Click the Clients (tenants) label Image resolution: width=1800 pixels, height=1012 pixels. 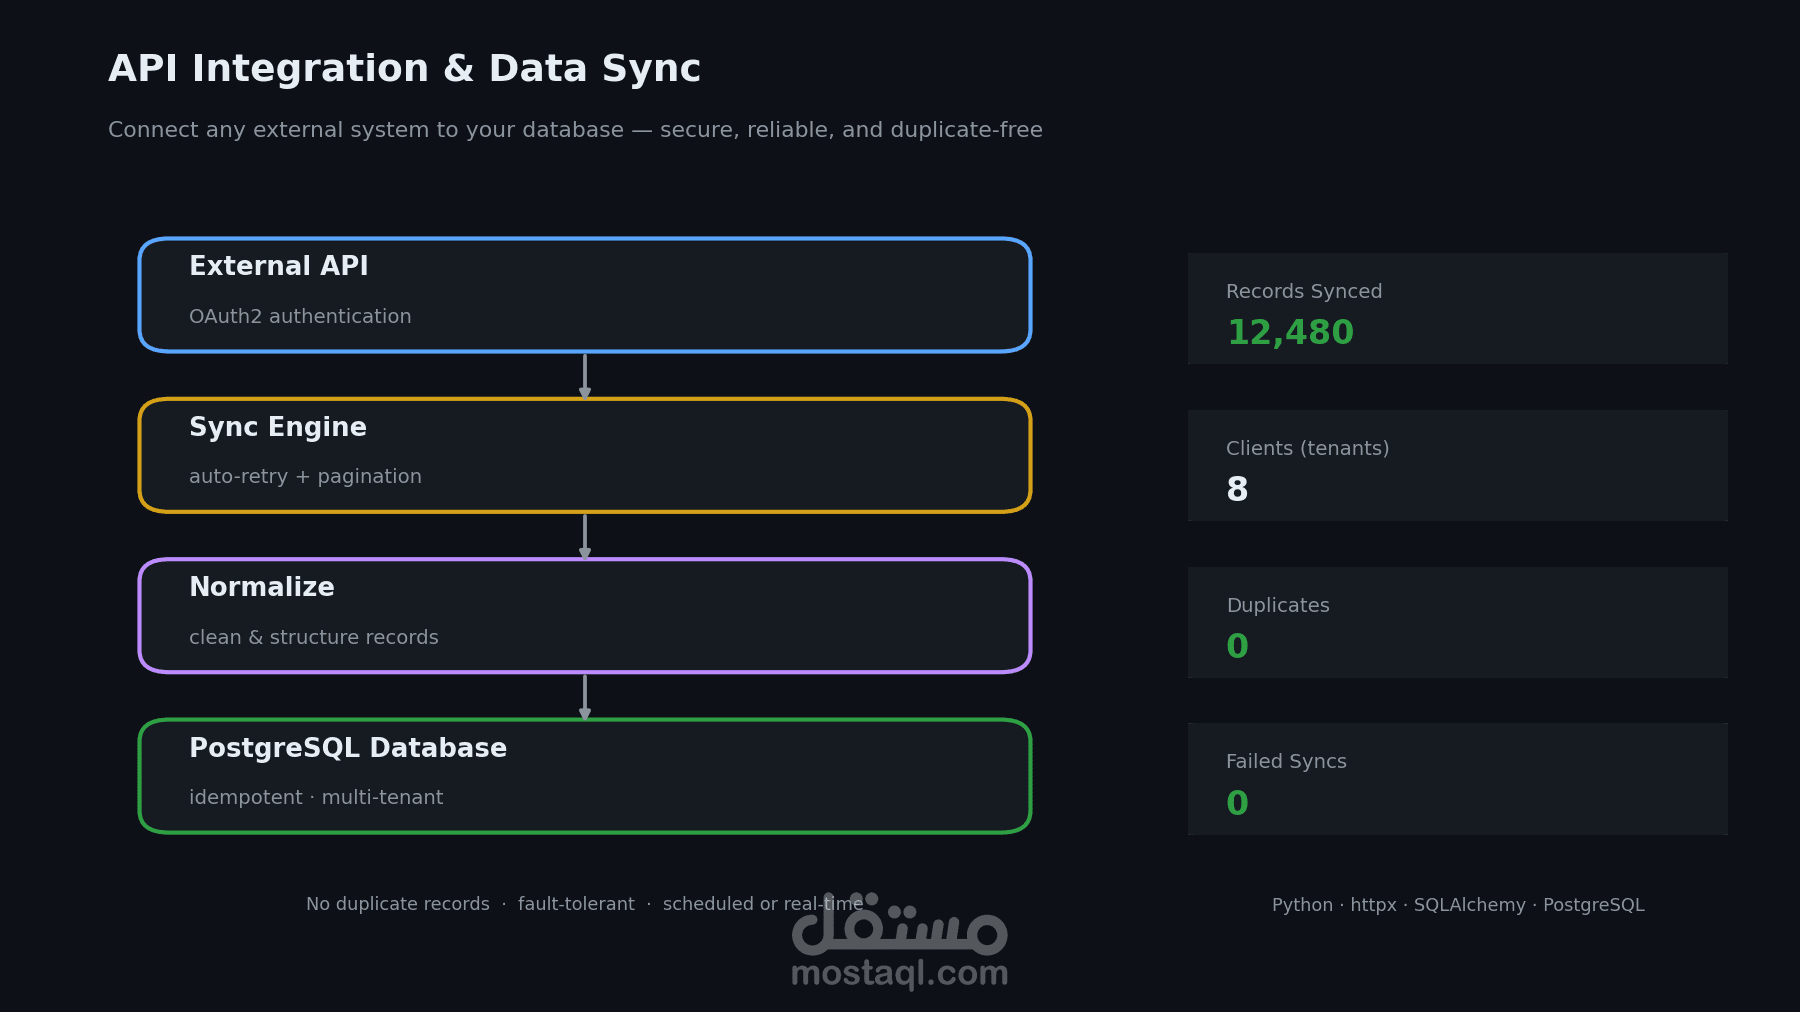coord(1308,448)
